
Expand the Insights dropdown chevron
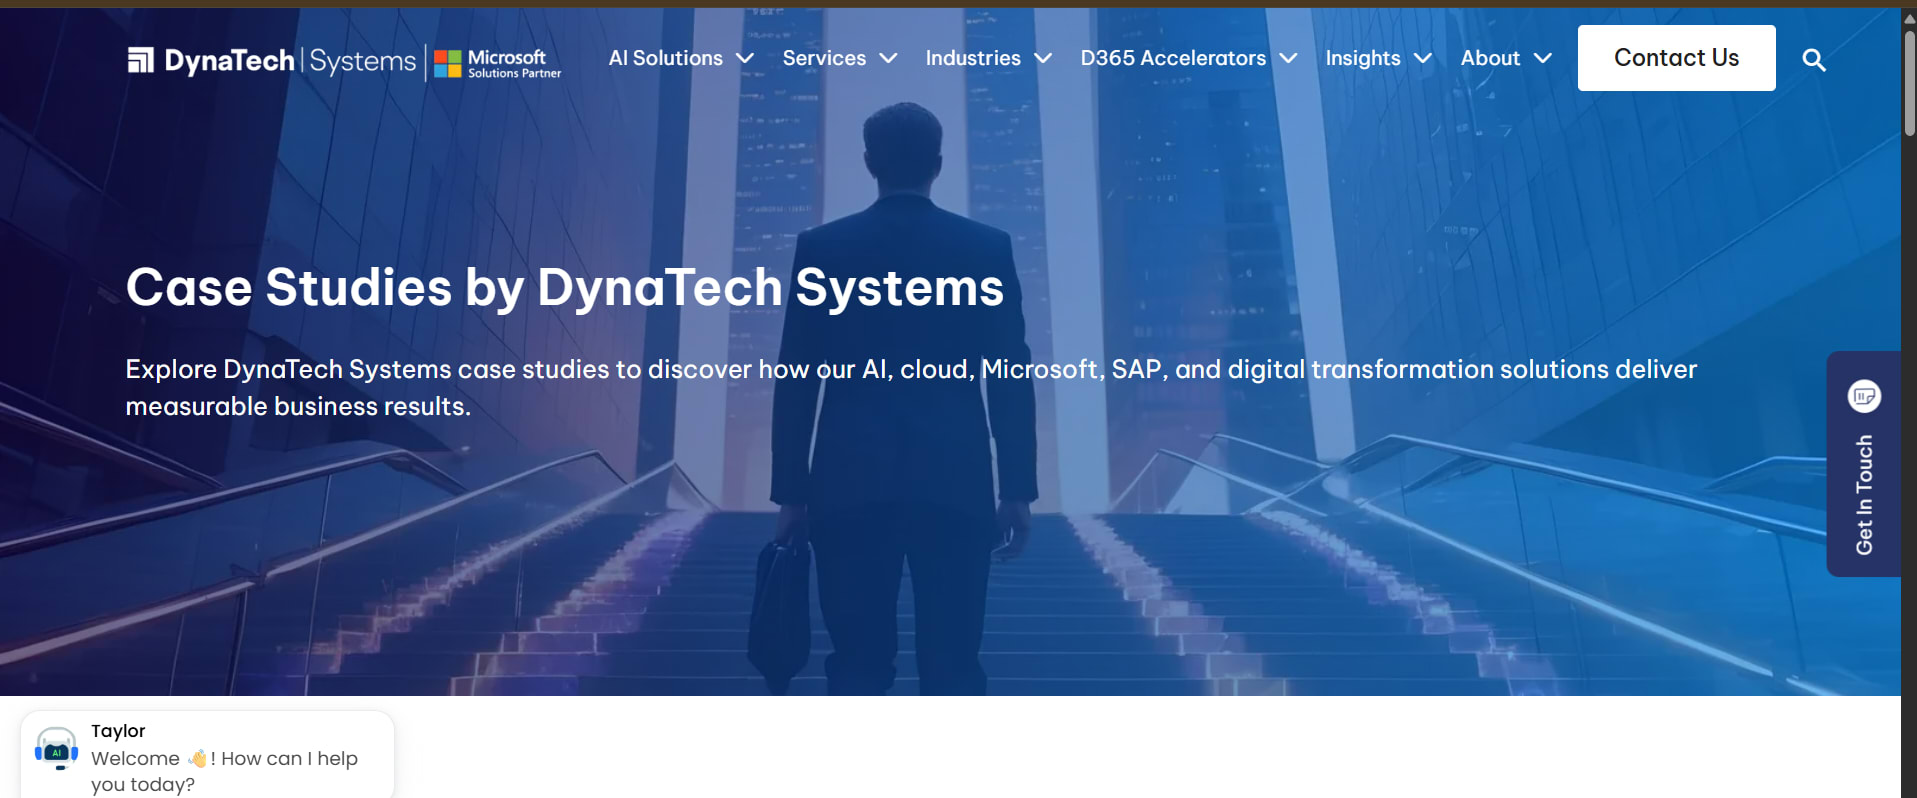tap(1422, 59)
